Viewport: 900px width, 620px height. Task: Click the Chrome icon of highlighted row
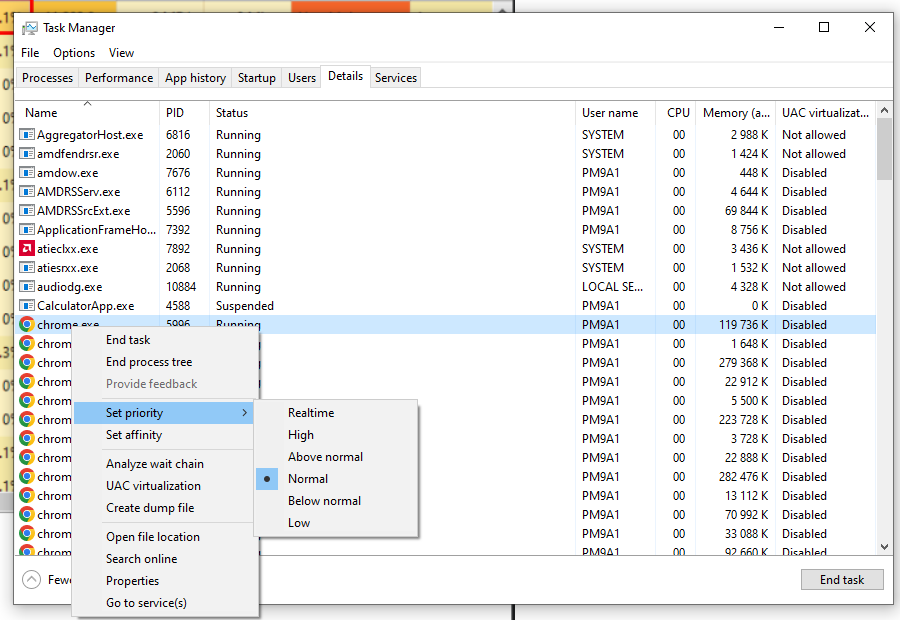[x=27, y=325]
